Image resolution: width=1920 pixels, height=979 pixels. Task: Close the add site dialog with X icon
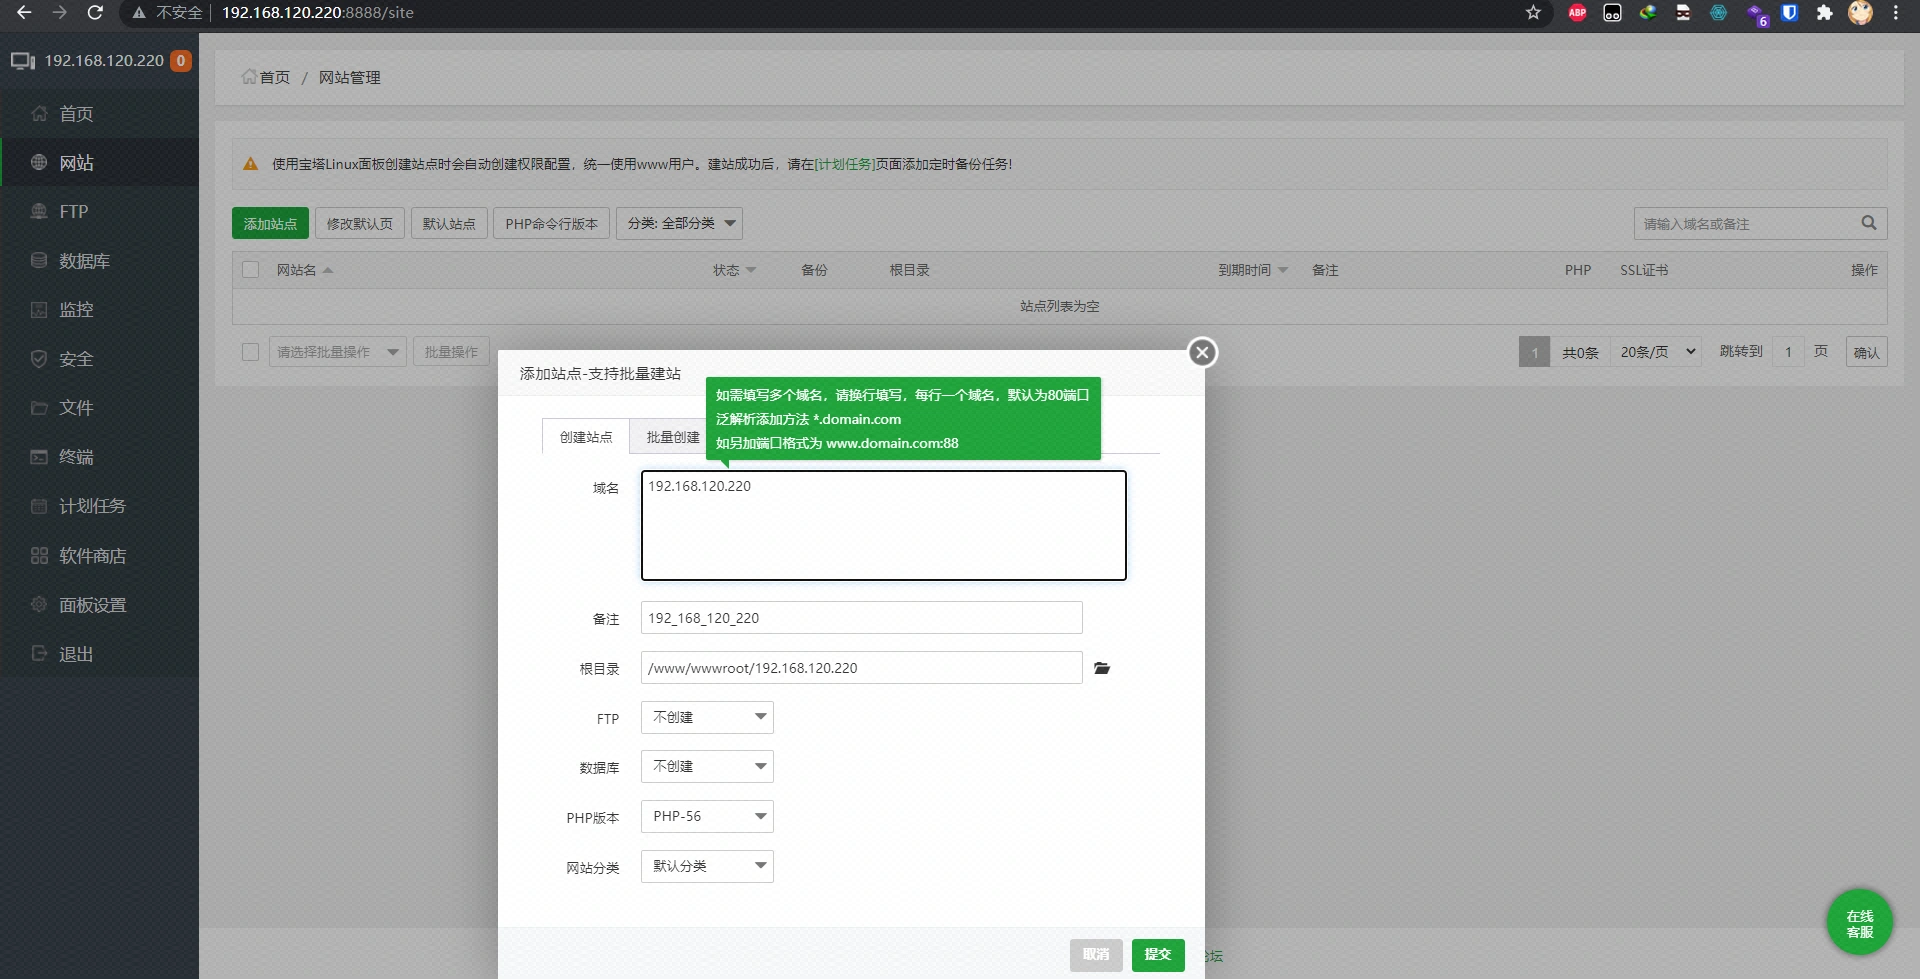coord(1202,352)
